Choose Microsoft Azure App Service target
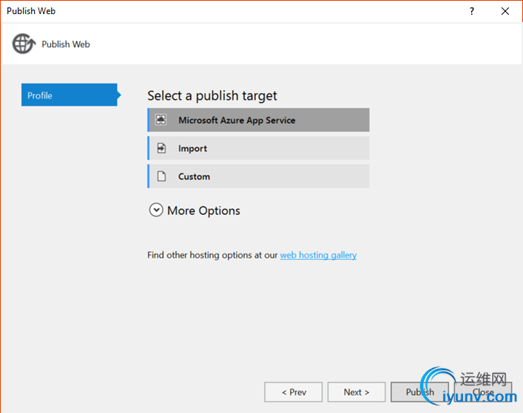The image size is (523, 413). pos(258,120)
